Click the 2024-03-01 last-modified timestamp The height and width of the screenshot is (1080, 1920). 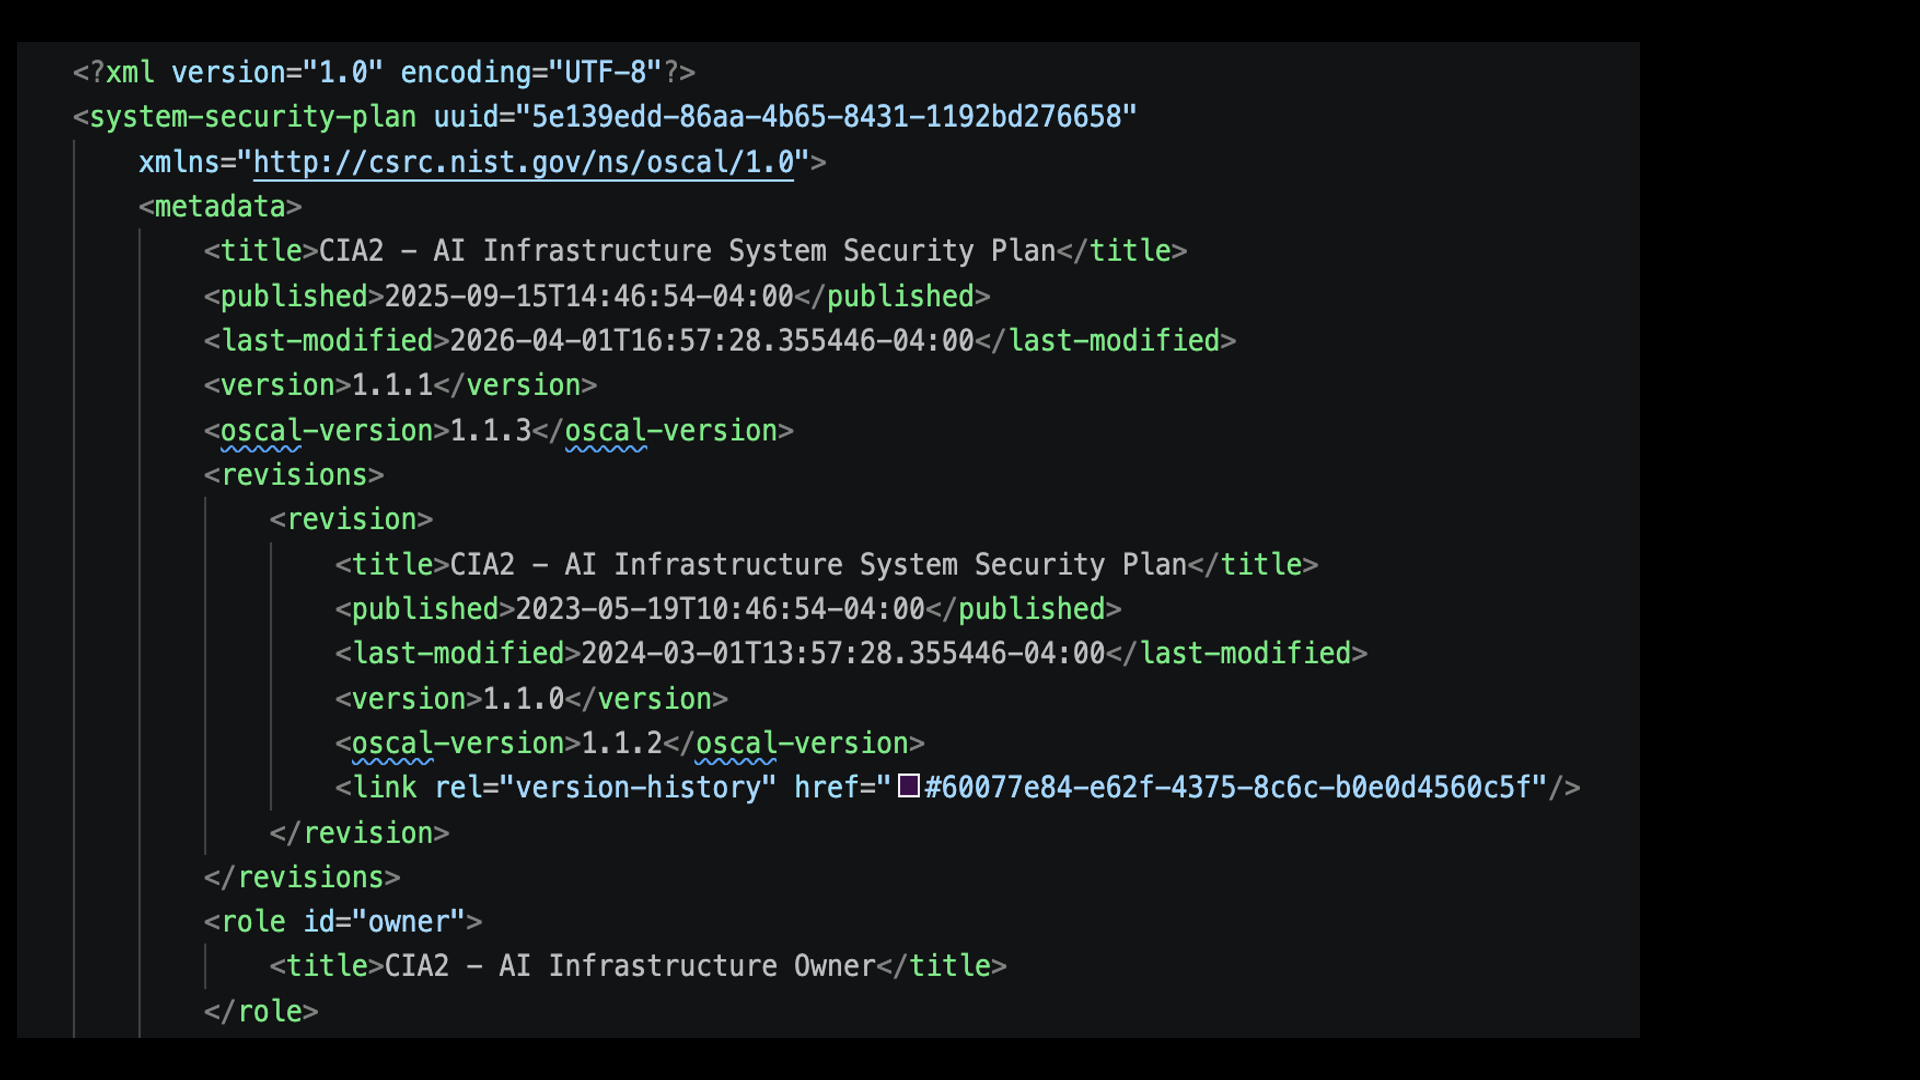tap(842, 654)
